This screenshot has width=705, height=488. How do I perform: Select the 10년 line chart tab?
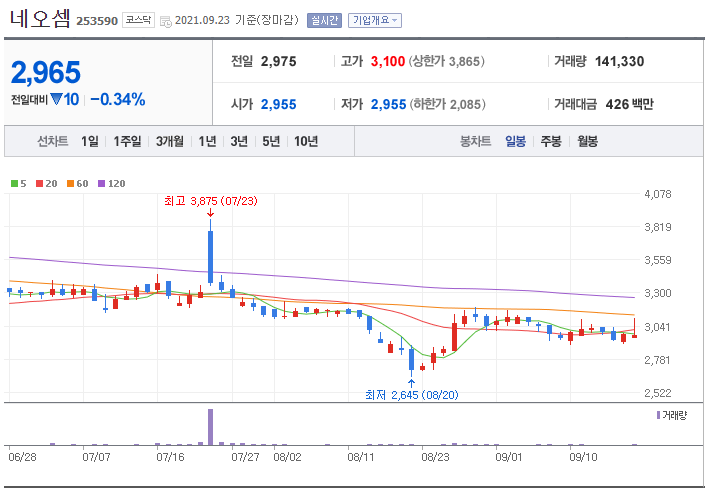(306, 142)
